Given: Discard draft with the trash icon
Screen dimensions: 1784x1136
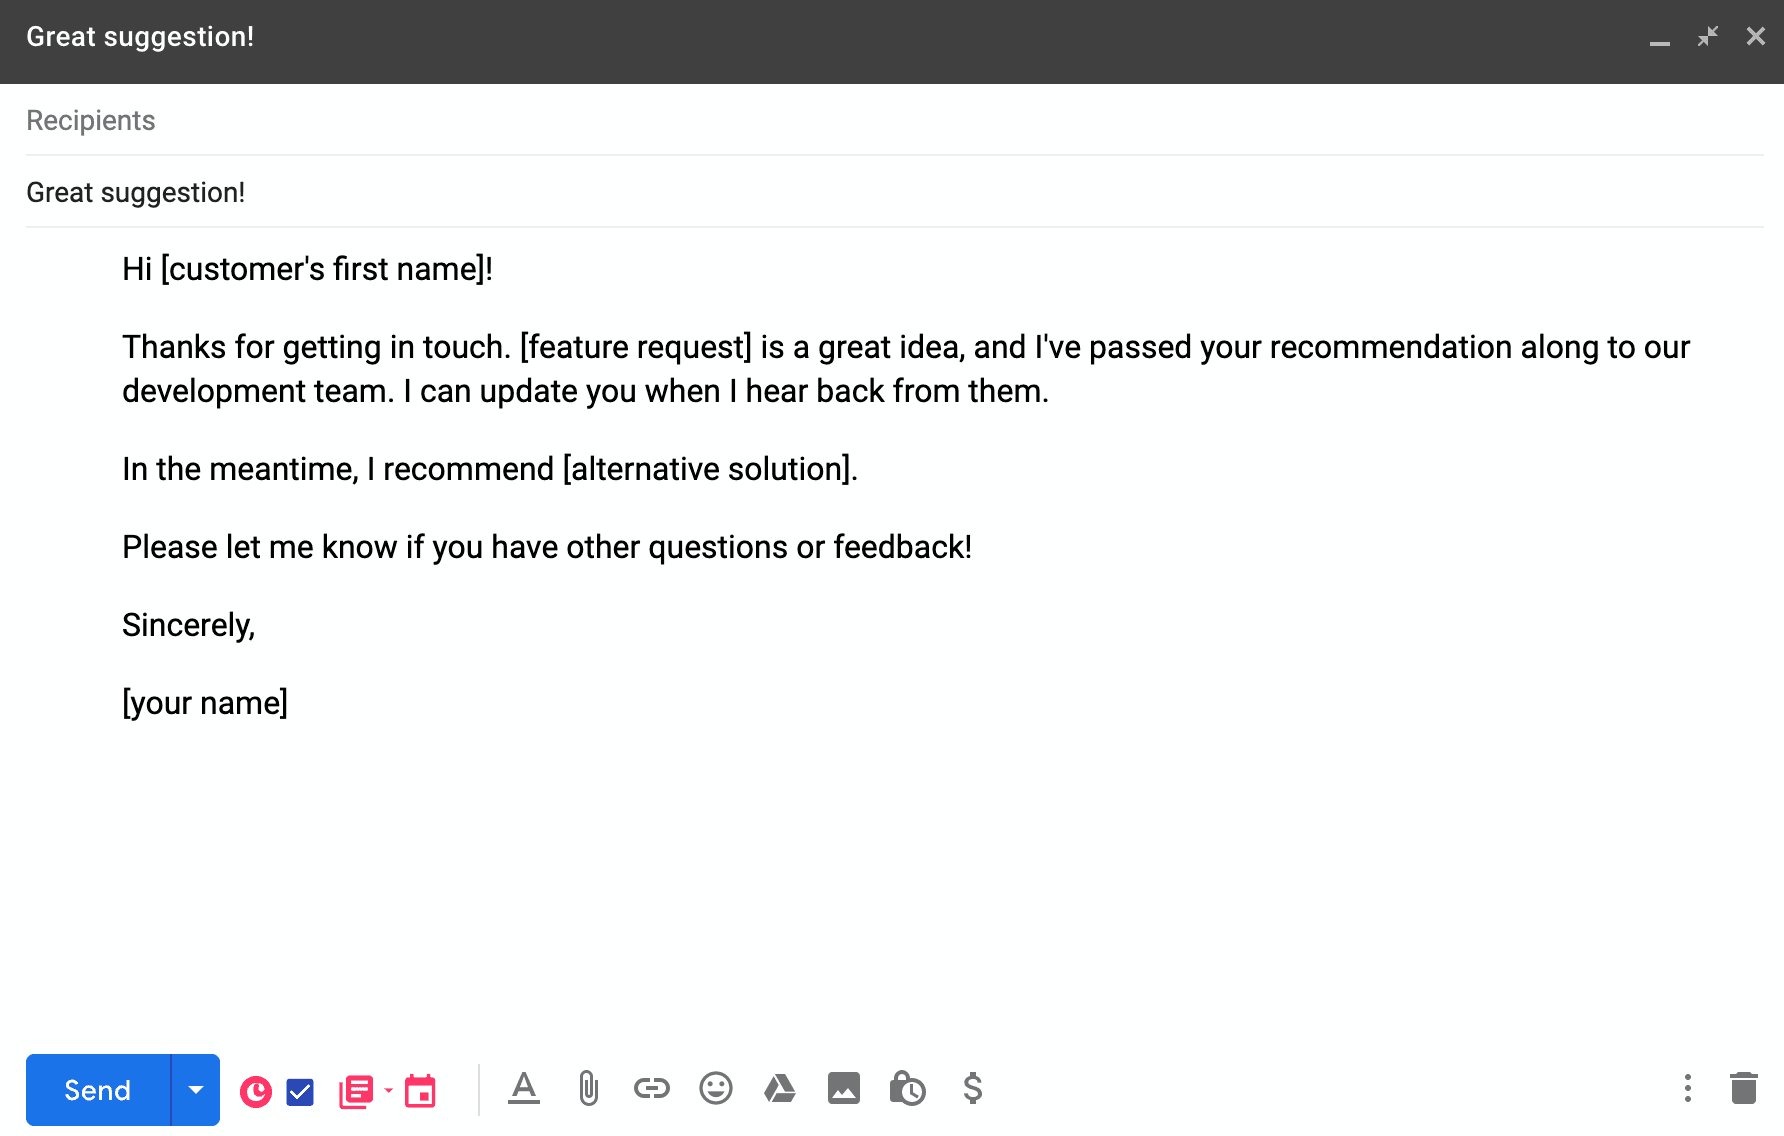Looking at the screenshot, I should 1744,1088.
